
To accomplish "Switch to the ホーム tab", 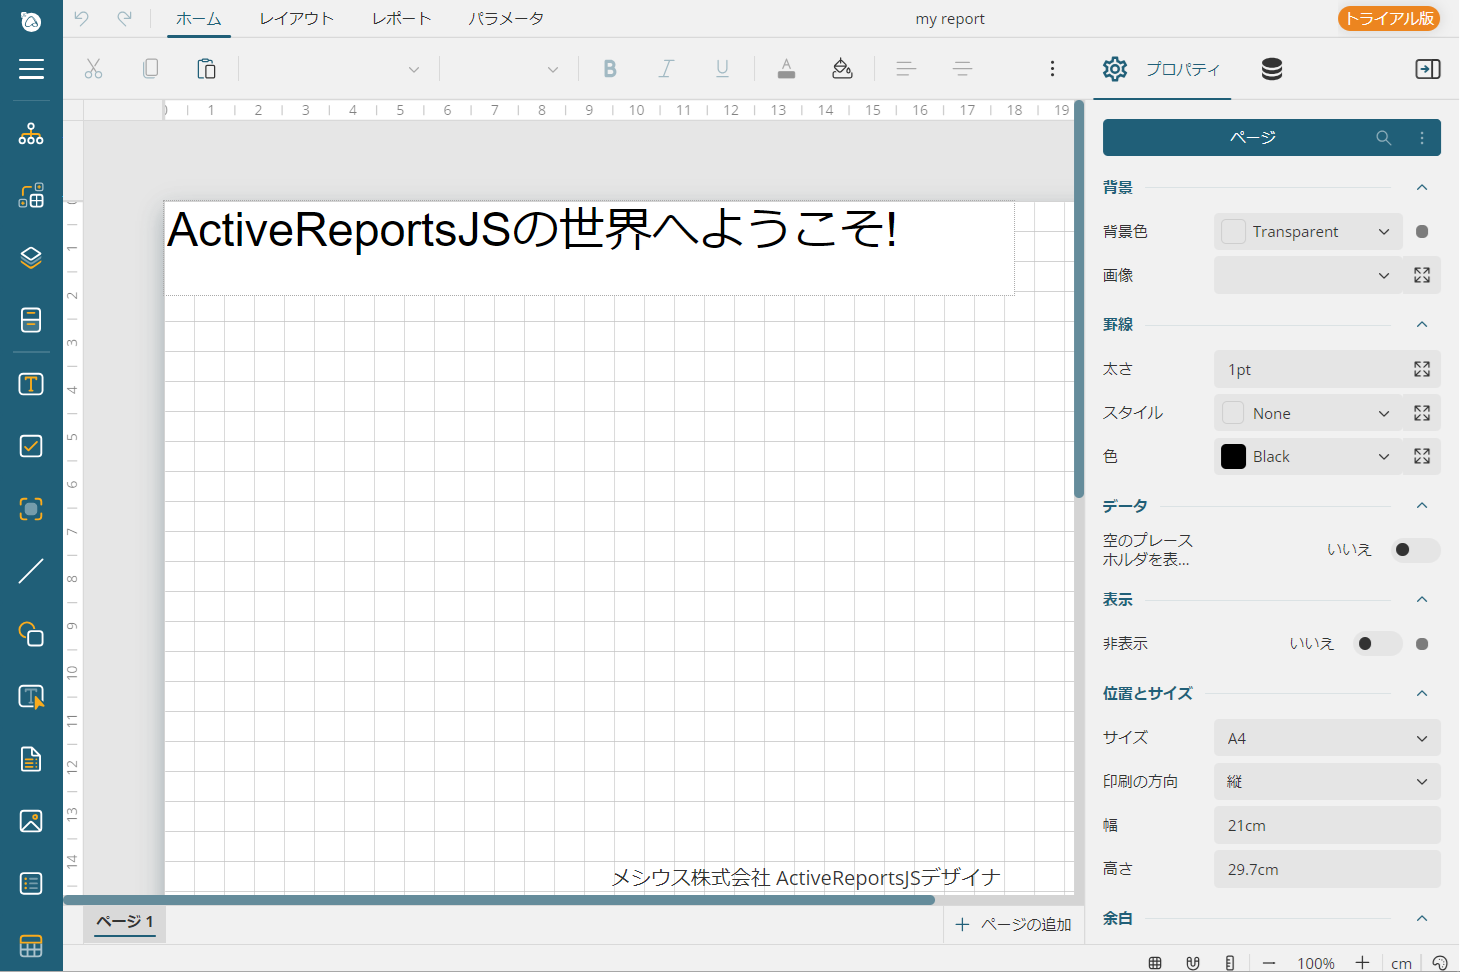I will 199,18.
